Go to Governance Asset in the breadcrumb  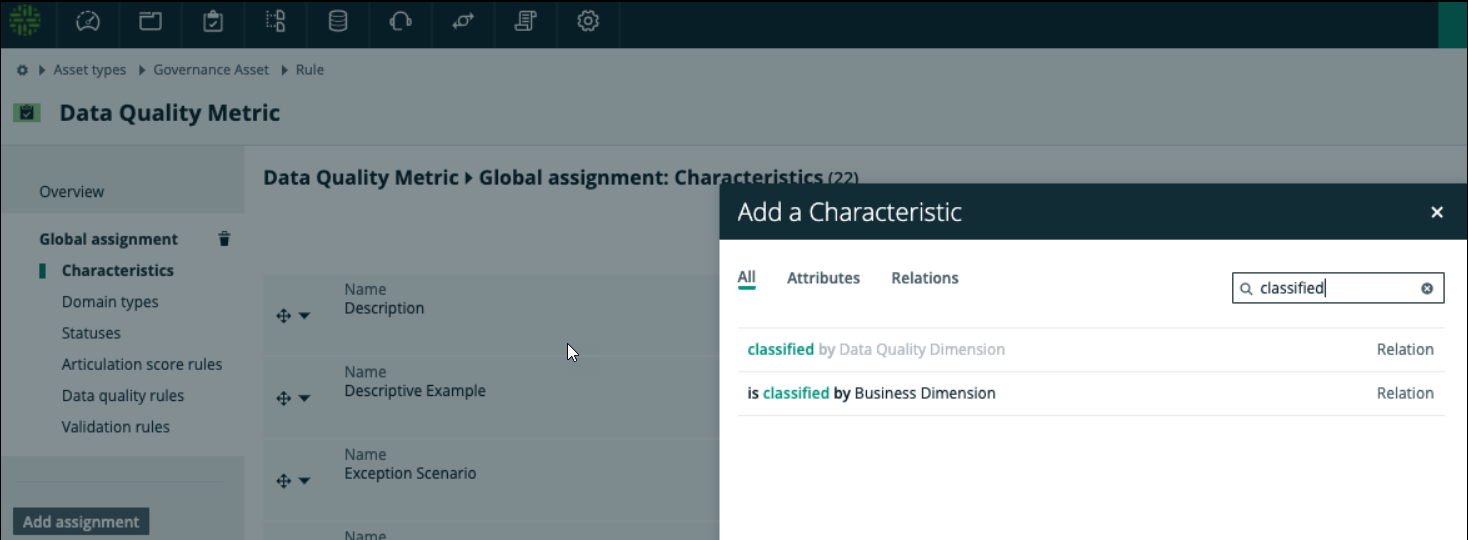click(x=211, y=70)
